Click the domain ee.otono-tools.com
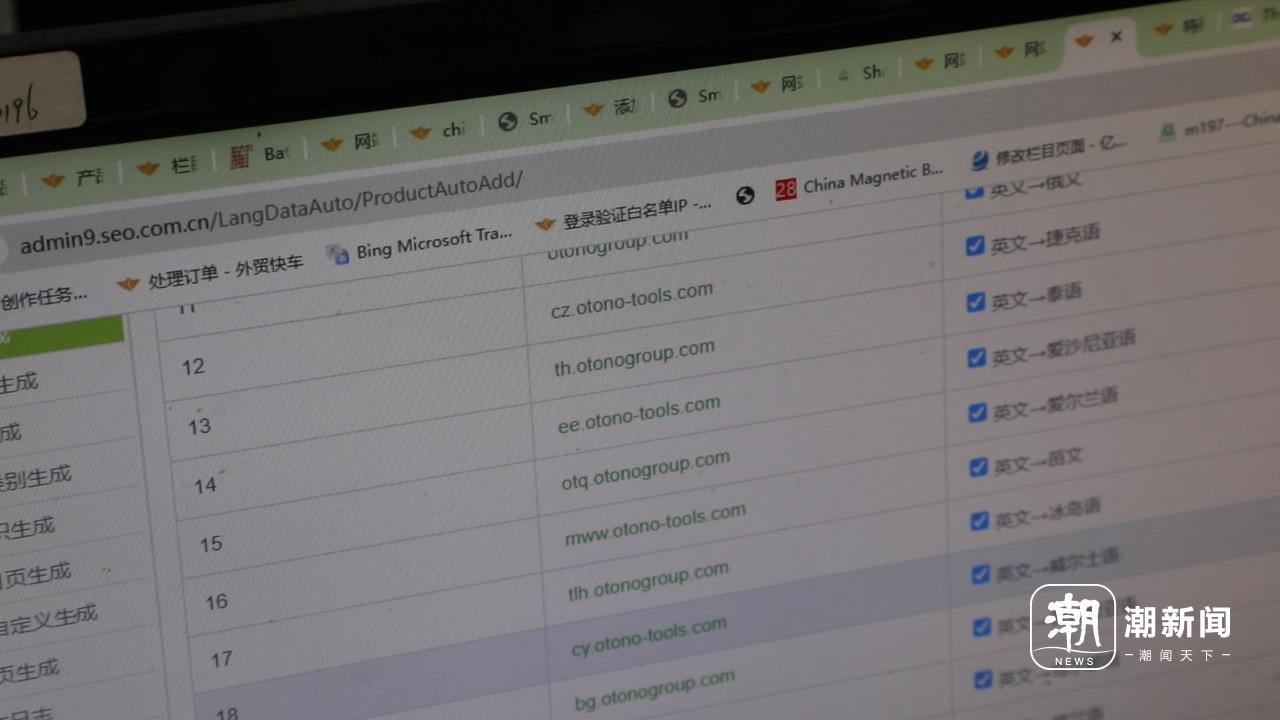This screenshot has width=1280, height=720. (639, 415)
